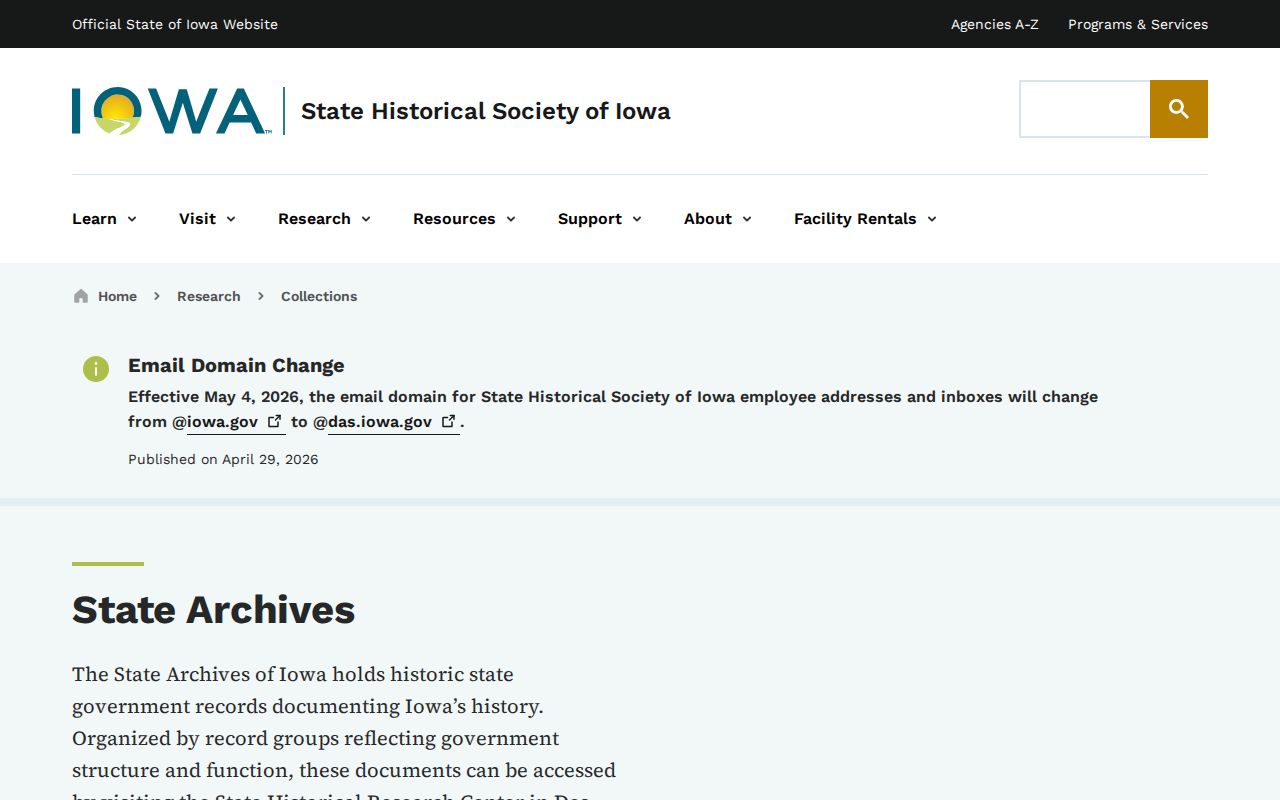The width and height of the screenshot is (1280, 800).
Task: Open the Learn navigation menu
Action: pos(104,219)
